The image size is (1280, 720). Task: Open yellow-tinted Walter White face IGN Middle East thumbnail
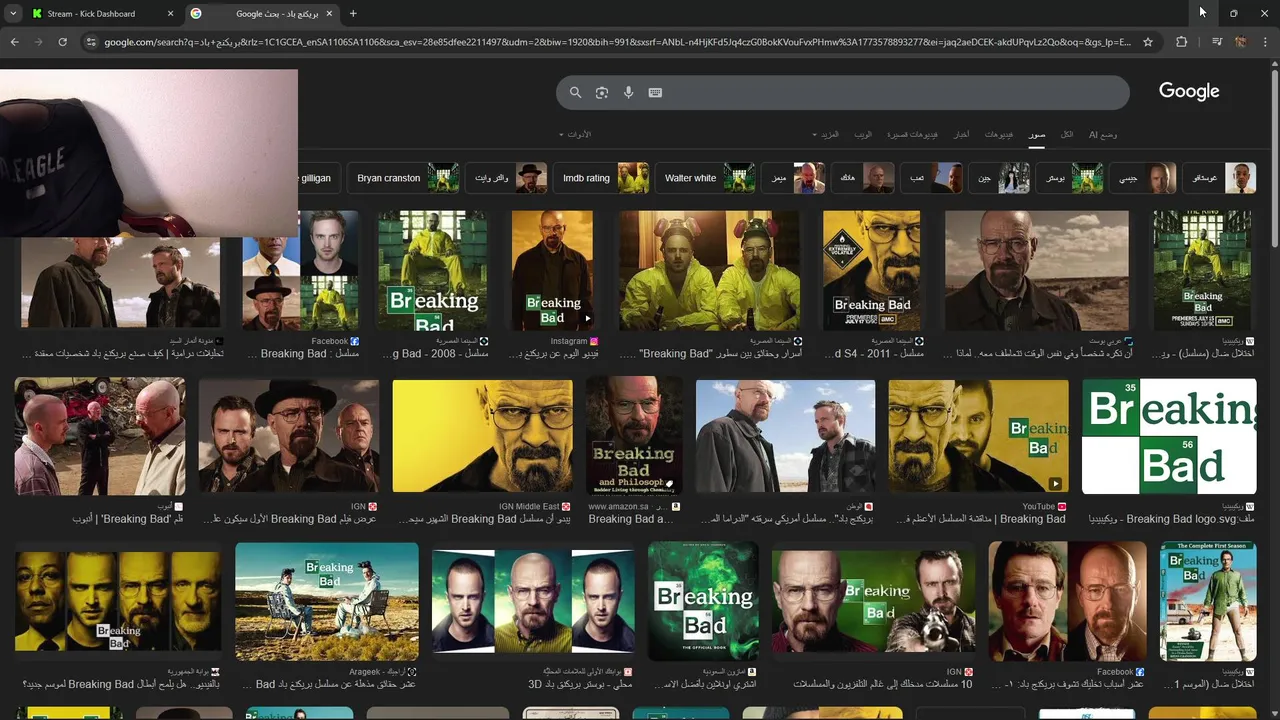point(482,436)
